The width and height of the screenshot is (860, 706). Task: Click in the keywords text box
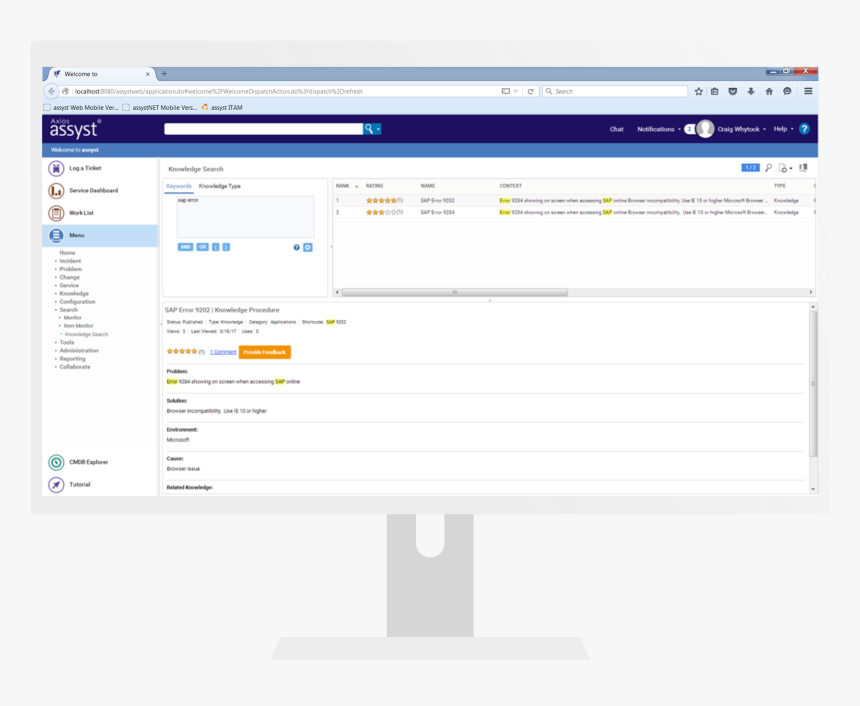pyautogui.click(x=245, y=217)
